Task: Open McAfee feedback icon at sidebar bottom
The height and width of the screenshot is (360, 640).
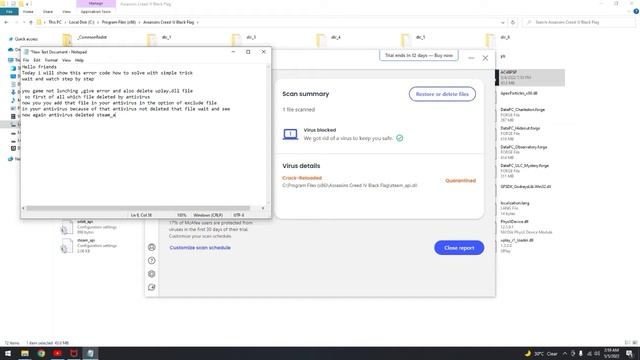Action: [x=151, y=287]
